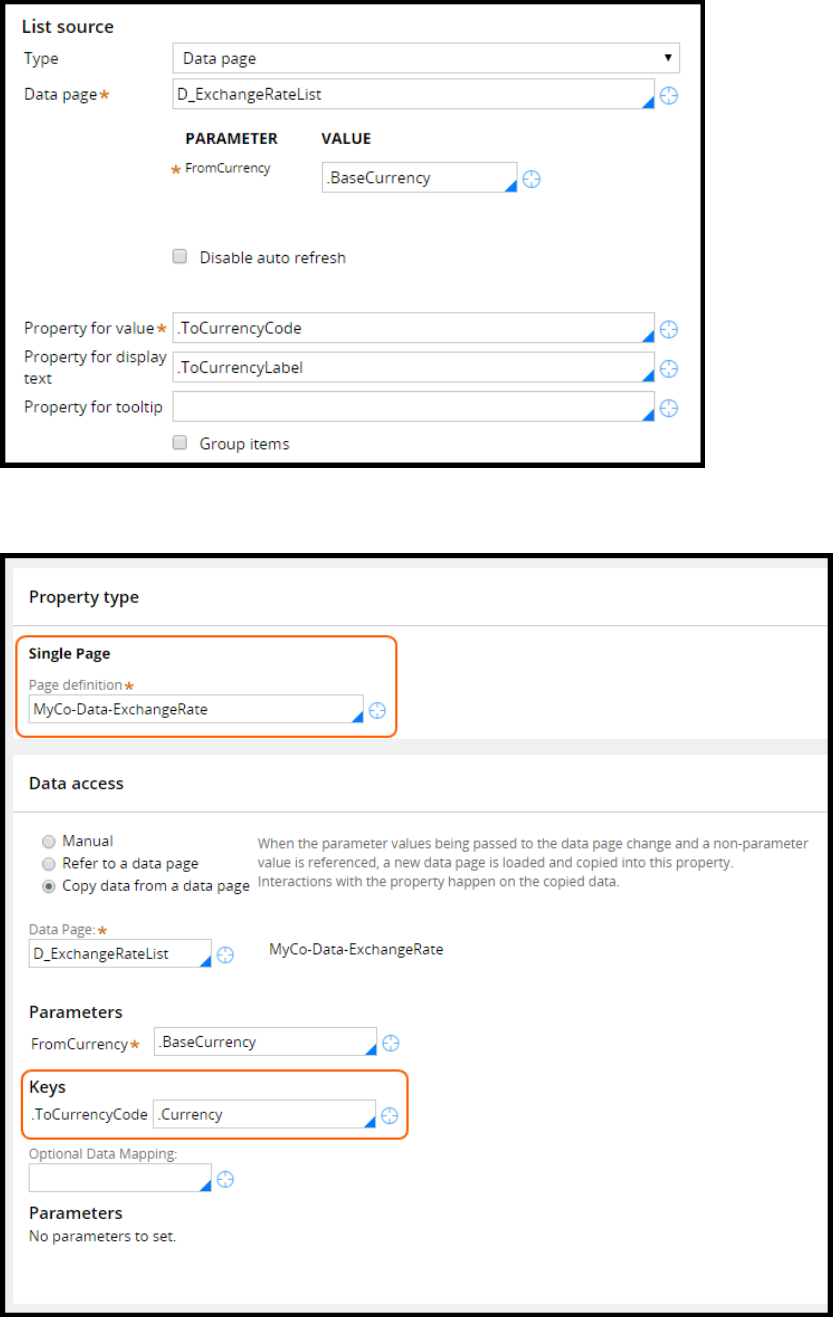Viewport: 833px width, 1317px height.
Task: Click target icon beside D_ExchangeRateList in List source
Action: 670,96
